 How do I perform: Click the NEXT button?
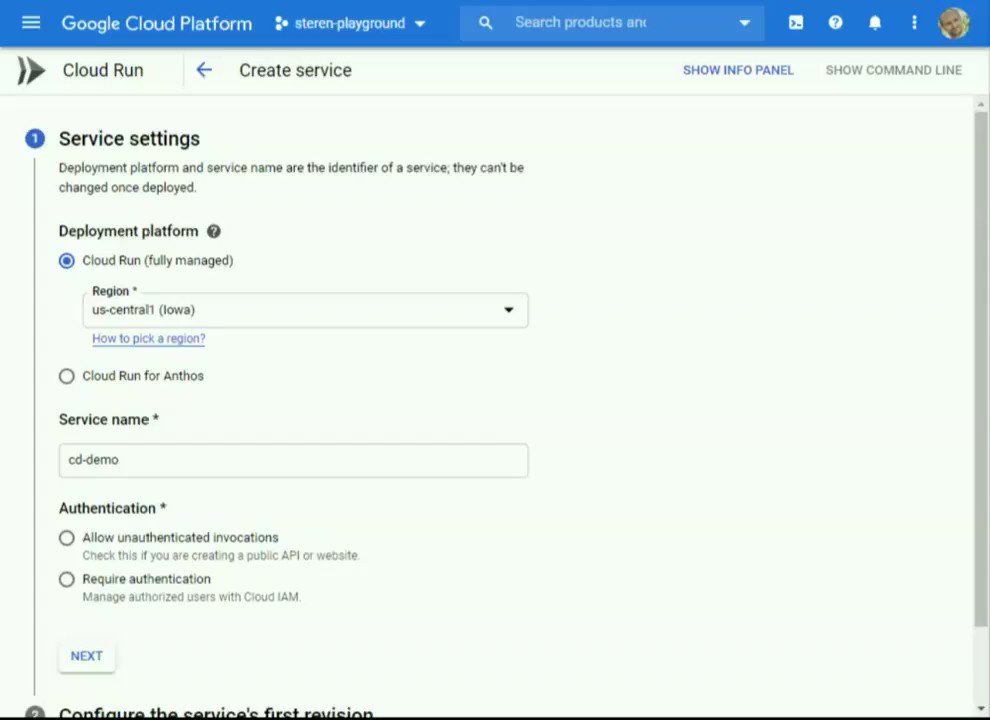point(86,656)
